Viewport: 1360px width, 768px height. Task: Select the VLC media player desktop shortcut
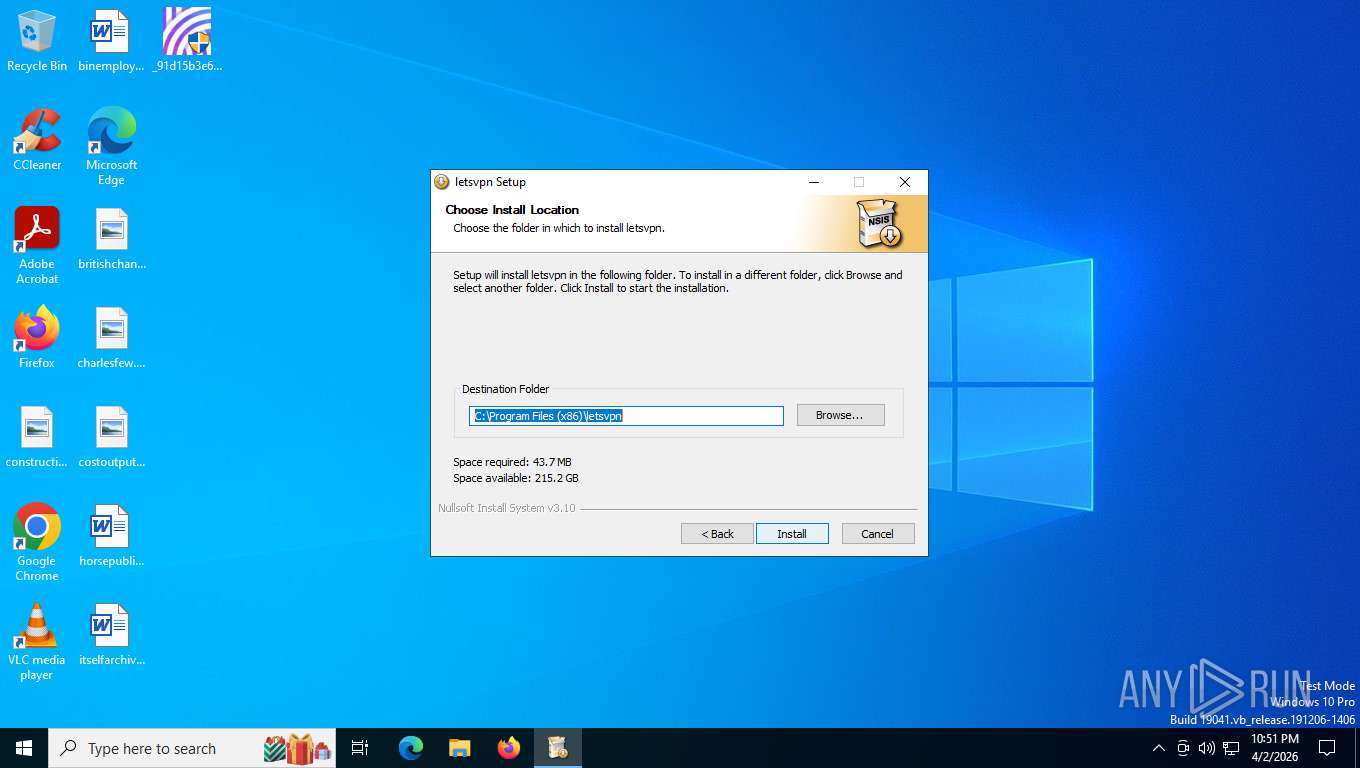coord(37,641)
